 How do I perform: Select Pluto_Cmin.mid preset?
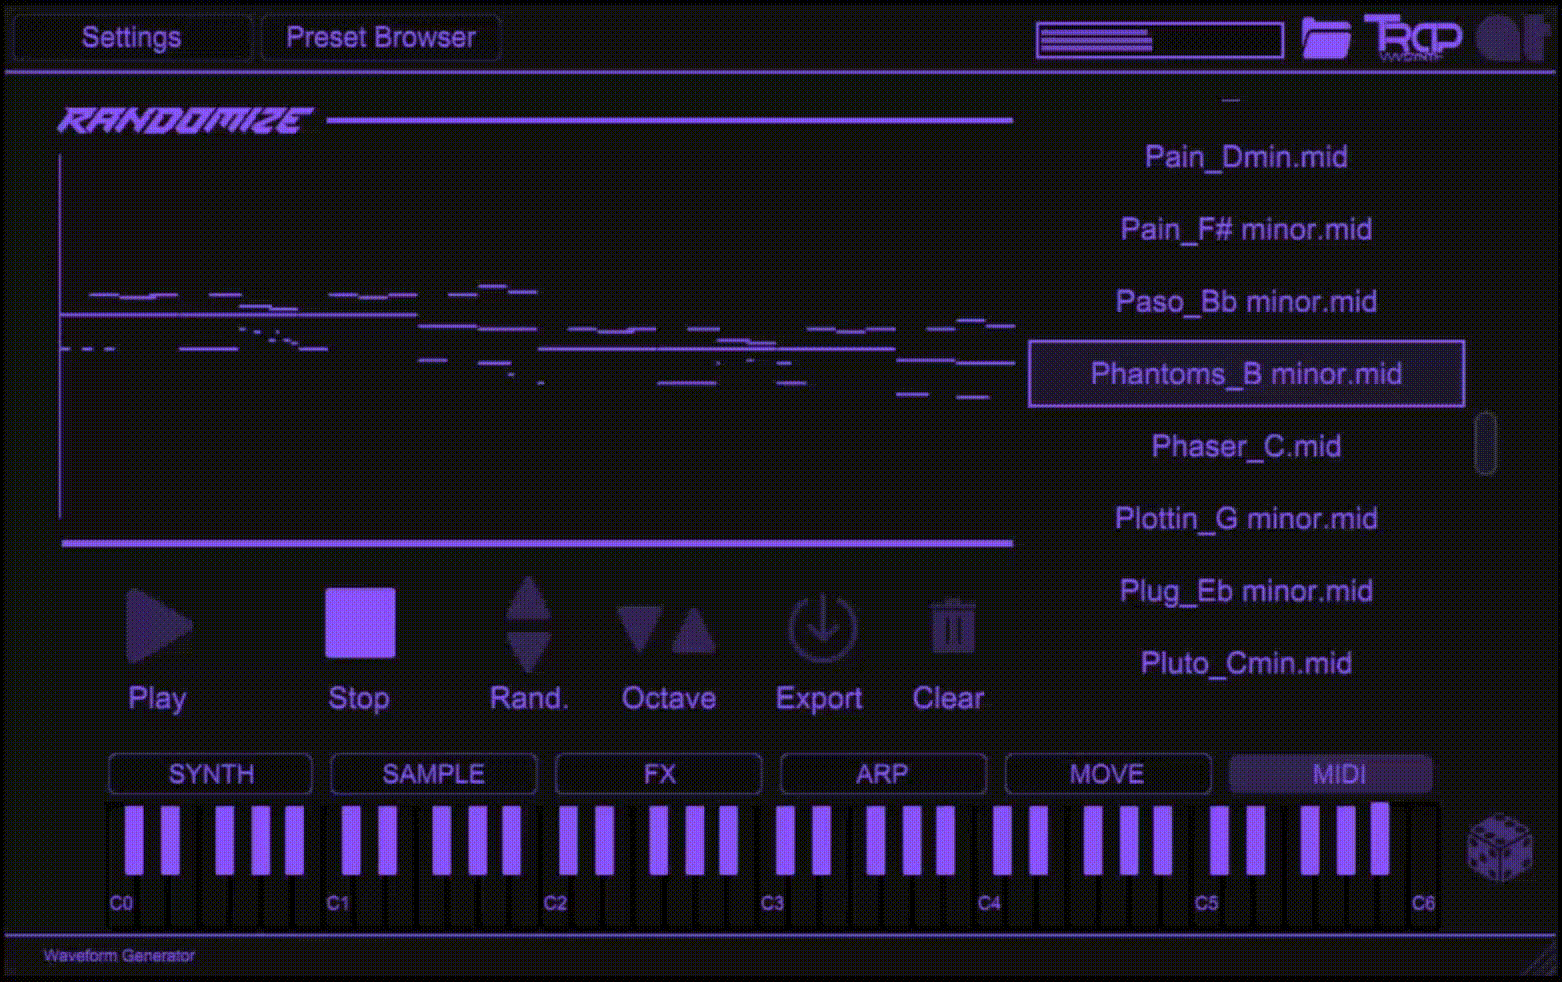coord(1246,663)
